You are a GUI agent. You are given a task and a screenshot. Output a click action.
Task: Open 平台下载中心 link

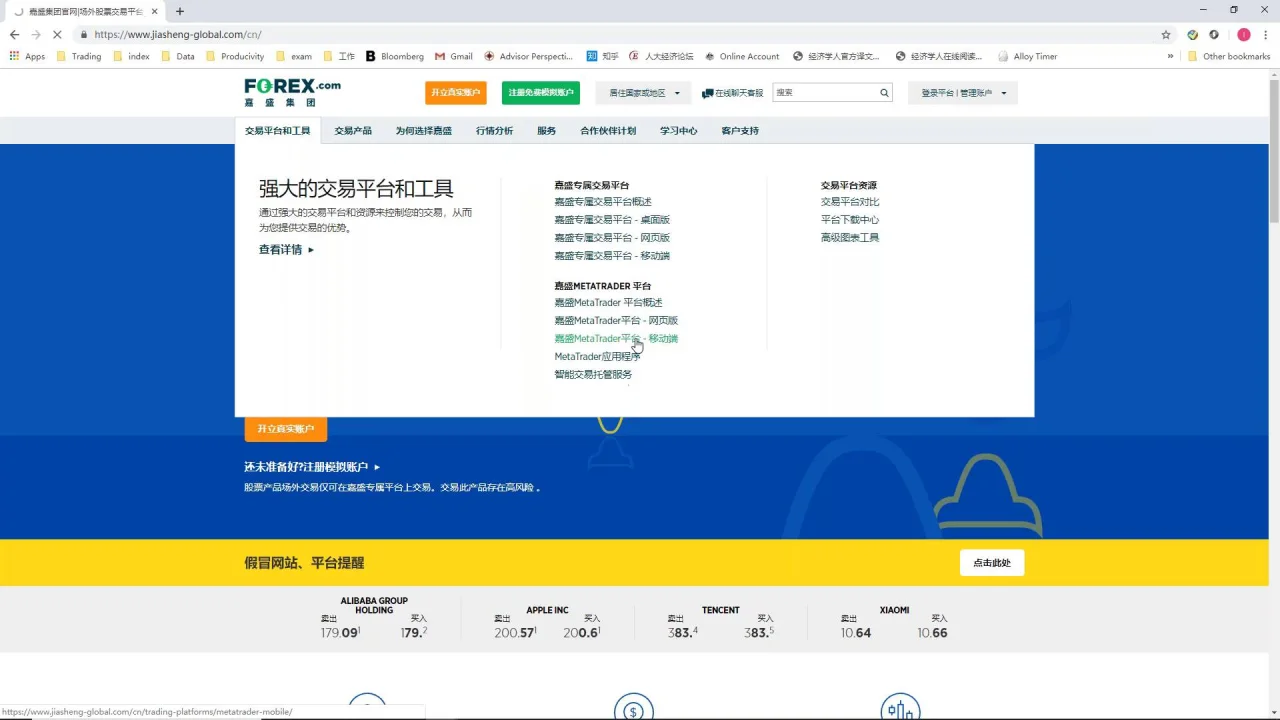[x=850, y=220]
